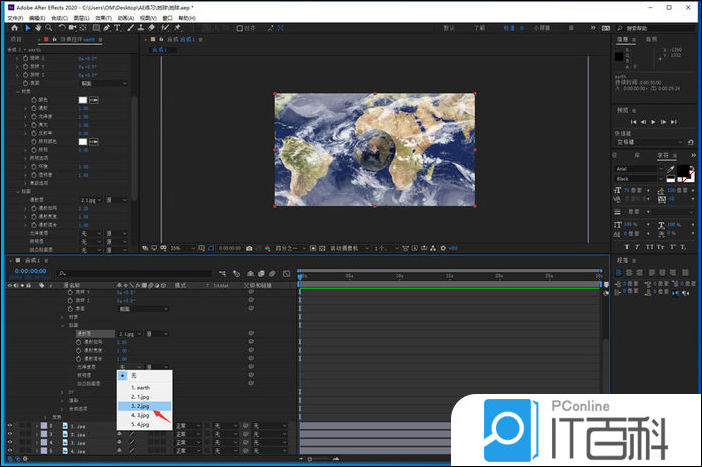Select the Type text tool
The image size is (702, 467).
coord(117,28)
